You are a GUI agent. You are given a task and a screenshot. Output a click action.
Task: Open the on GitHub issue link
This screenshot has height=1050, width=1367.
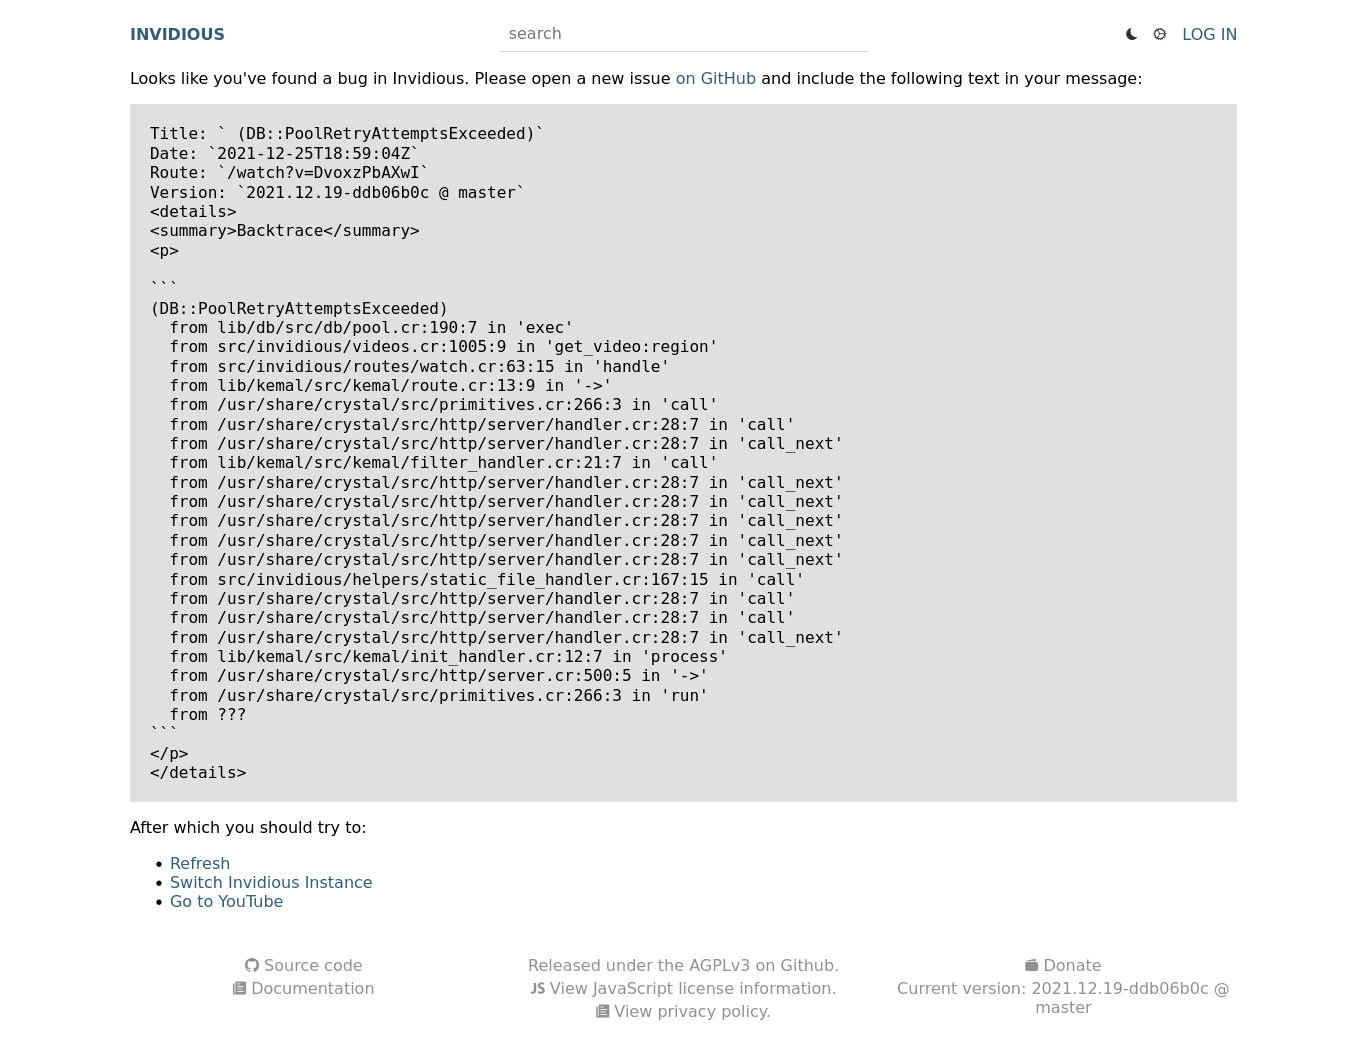coord(715,78)
